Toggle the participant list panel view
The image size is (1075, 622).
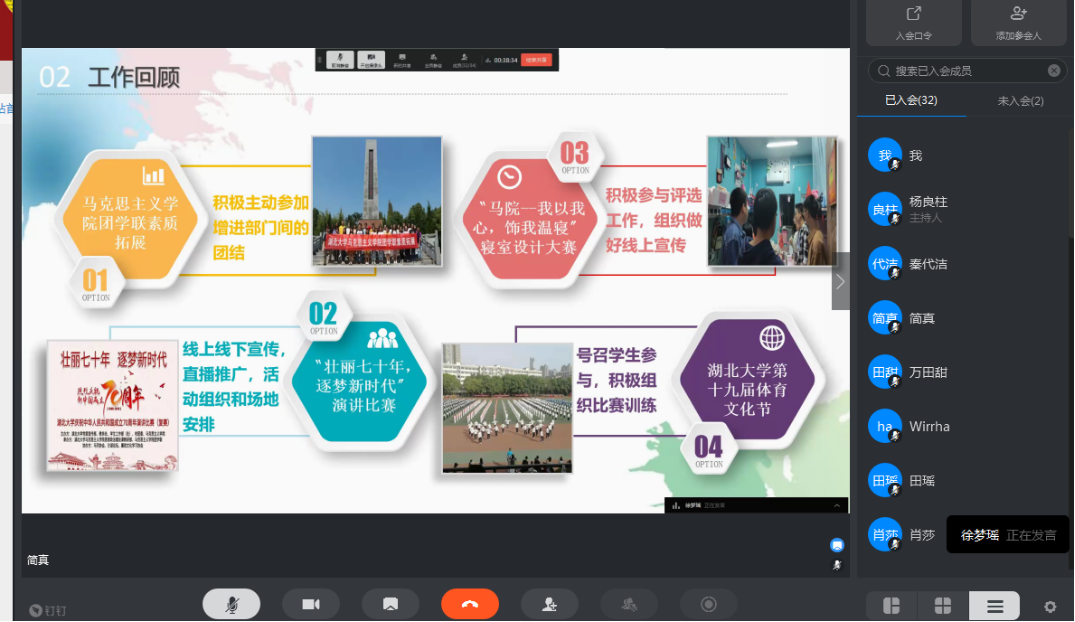[994, 605]
